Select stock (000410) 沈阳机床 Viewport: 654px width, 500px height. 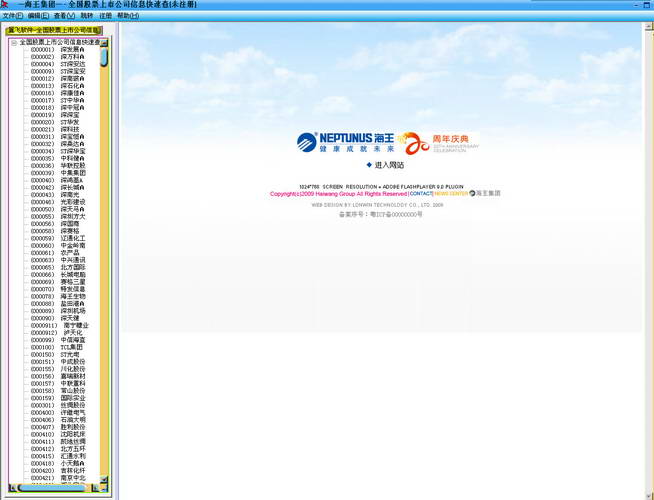(x=58, y=434)
